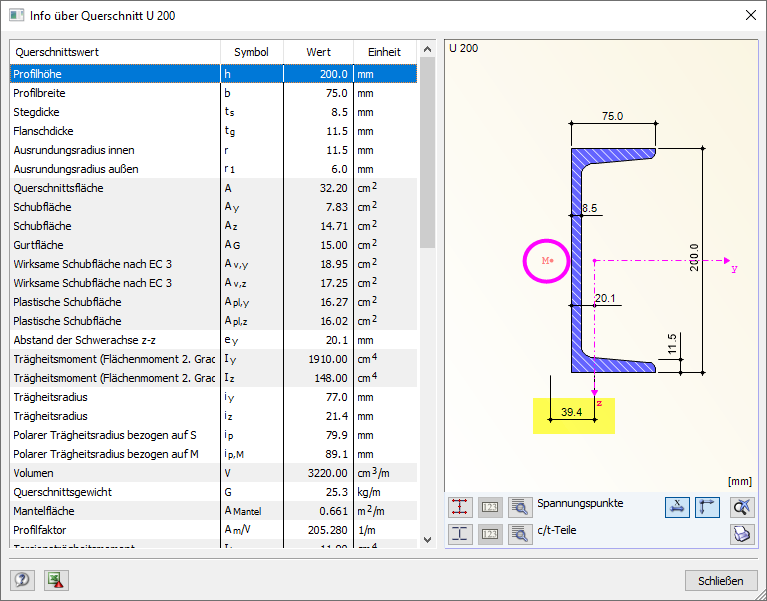Click the Querschnittswert column header

(x=115, y=52)
